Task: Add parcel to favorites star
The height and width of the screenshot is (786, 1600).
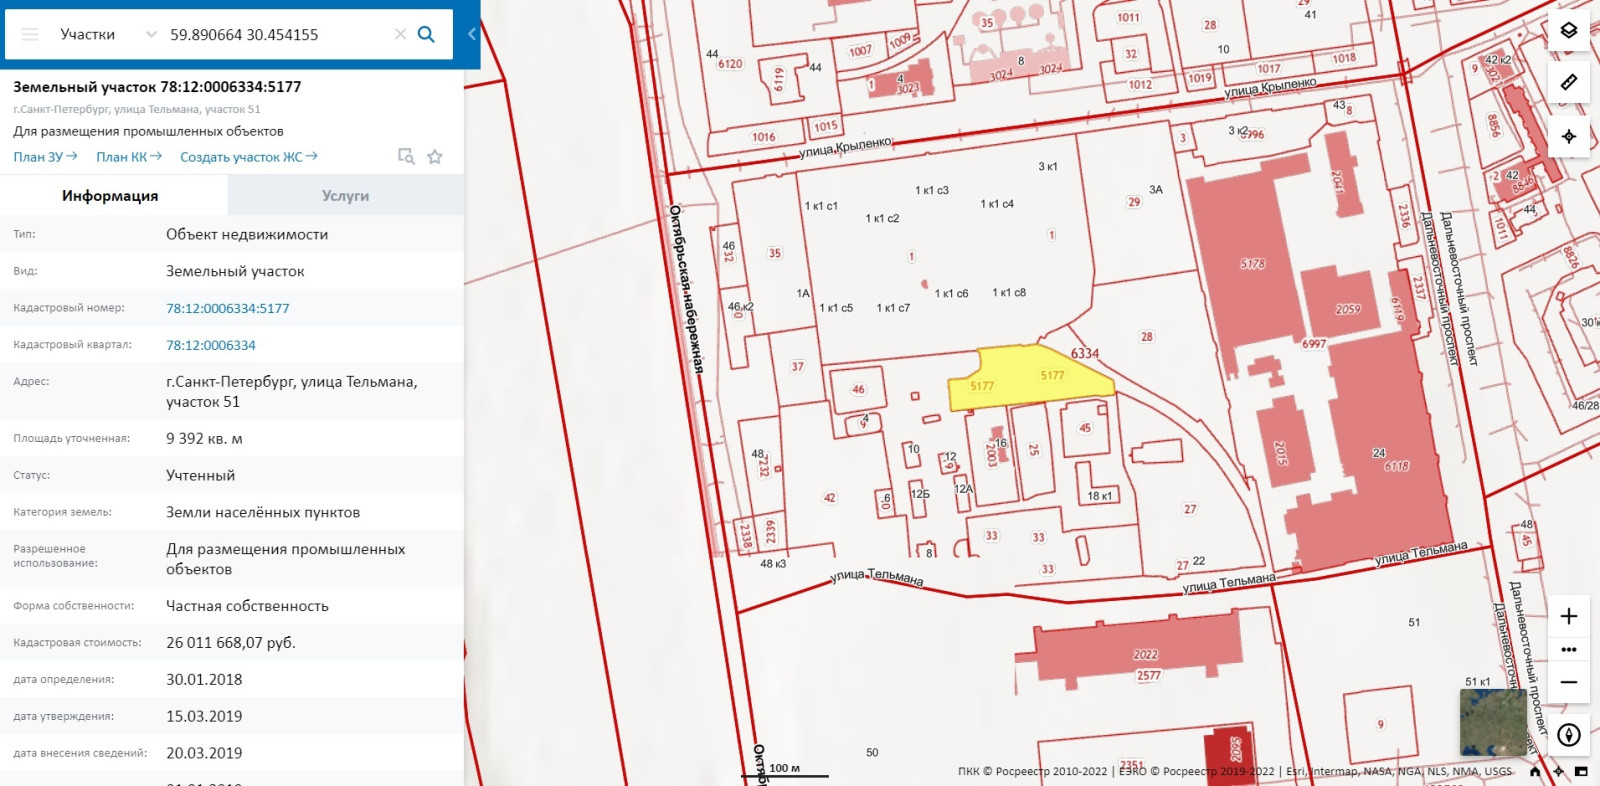Action: [435, 156]
